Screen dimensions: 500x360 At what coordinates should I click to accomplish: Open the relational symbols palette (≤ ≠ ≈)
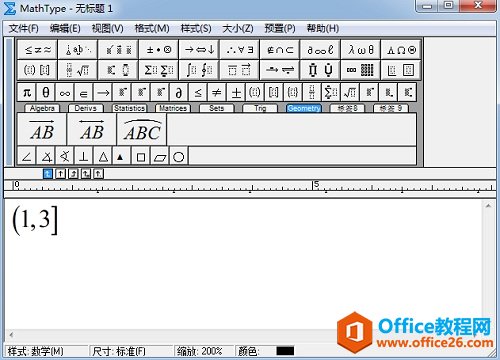37,50
